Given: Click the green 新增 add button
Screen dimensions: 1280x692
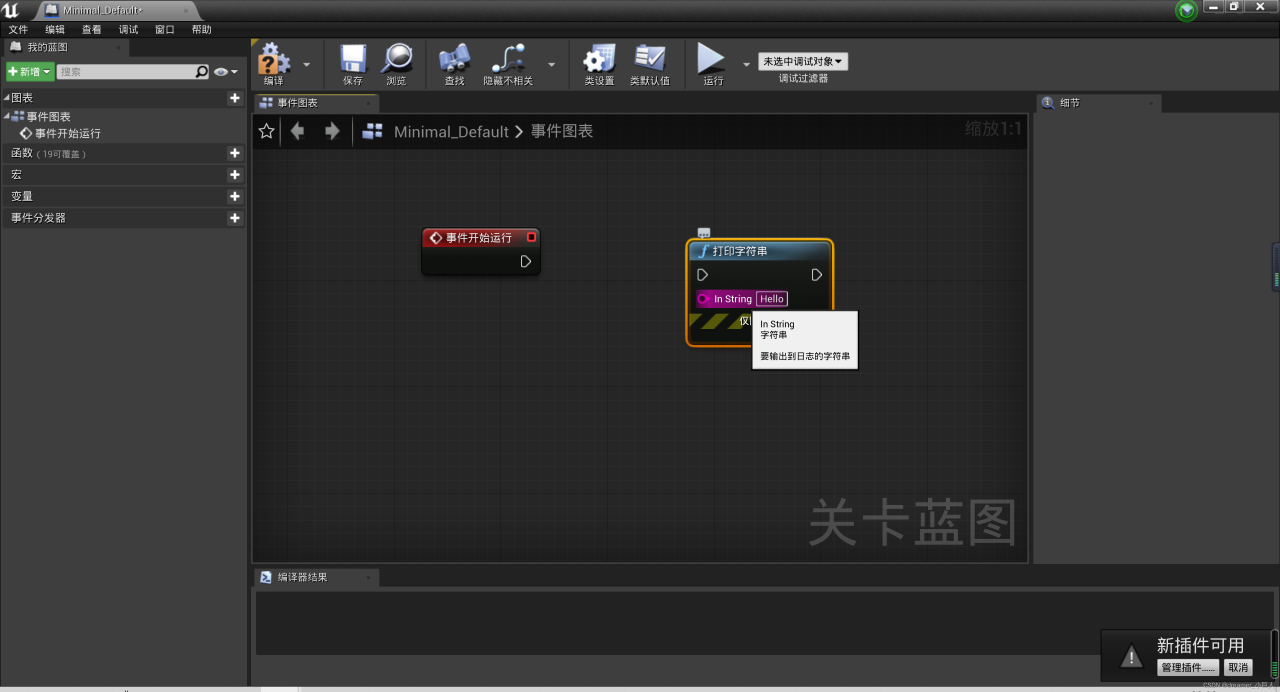Looking at the screenshot, I should [30, 72].
